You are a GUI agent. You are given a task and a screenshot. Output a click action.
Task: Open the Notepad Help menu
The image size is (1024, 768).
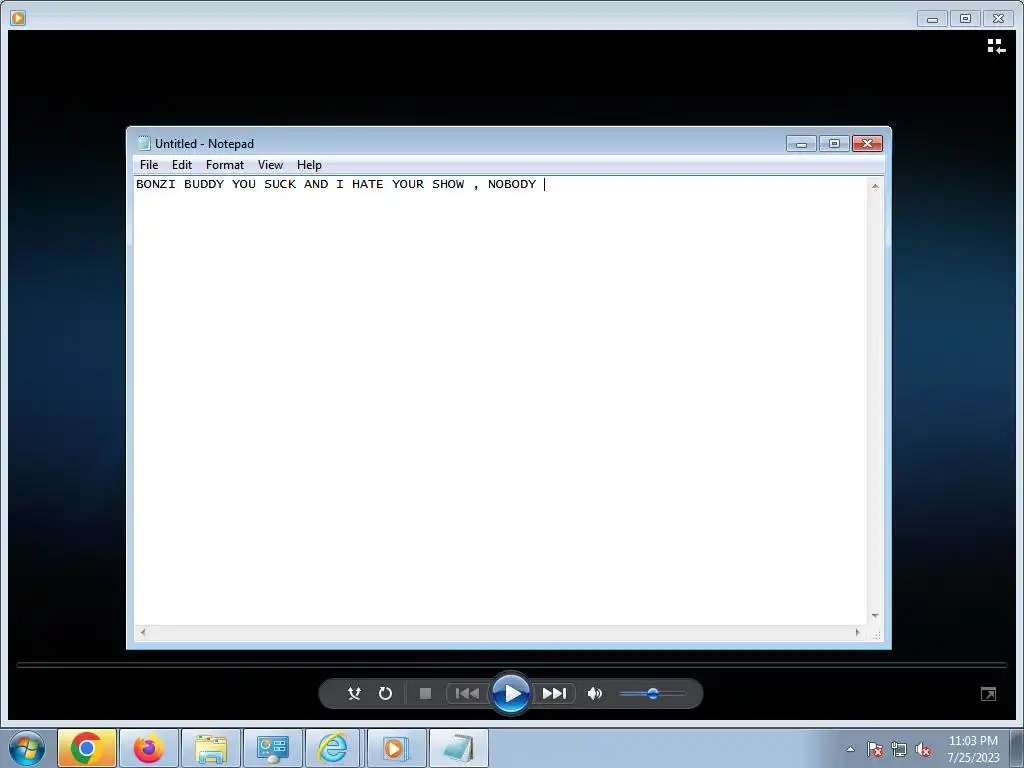[309, 165]
